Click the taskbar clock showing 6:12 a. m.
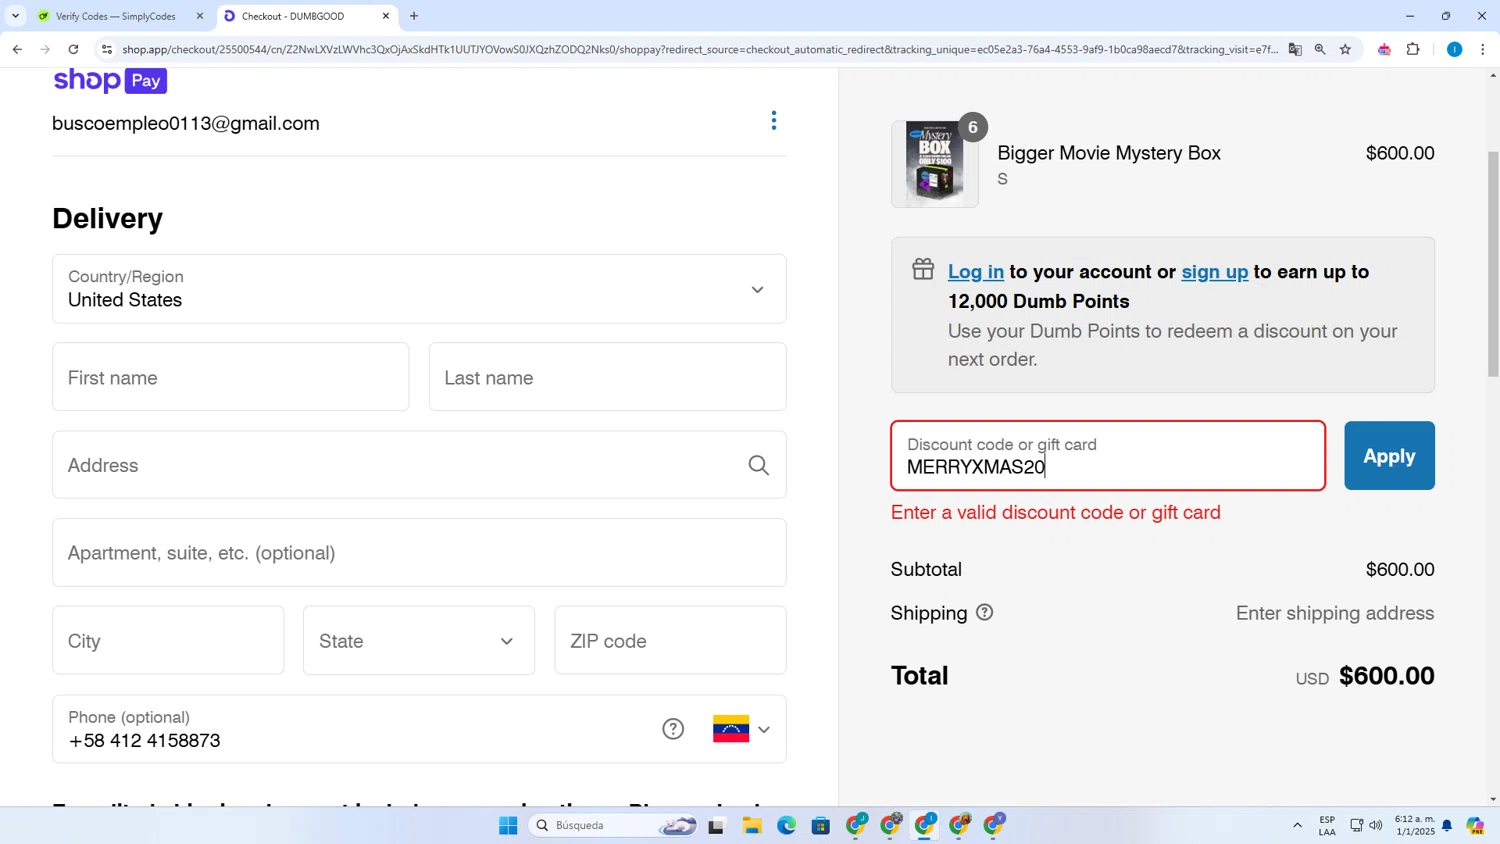Screen dimensions: 1500x844 pos(1414,825)
